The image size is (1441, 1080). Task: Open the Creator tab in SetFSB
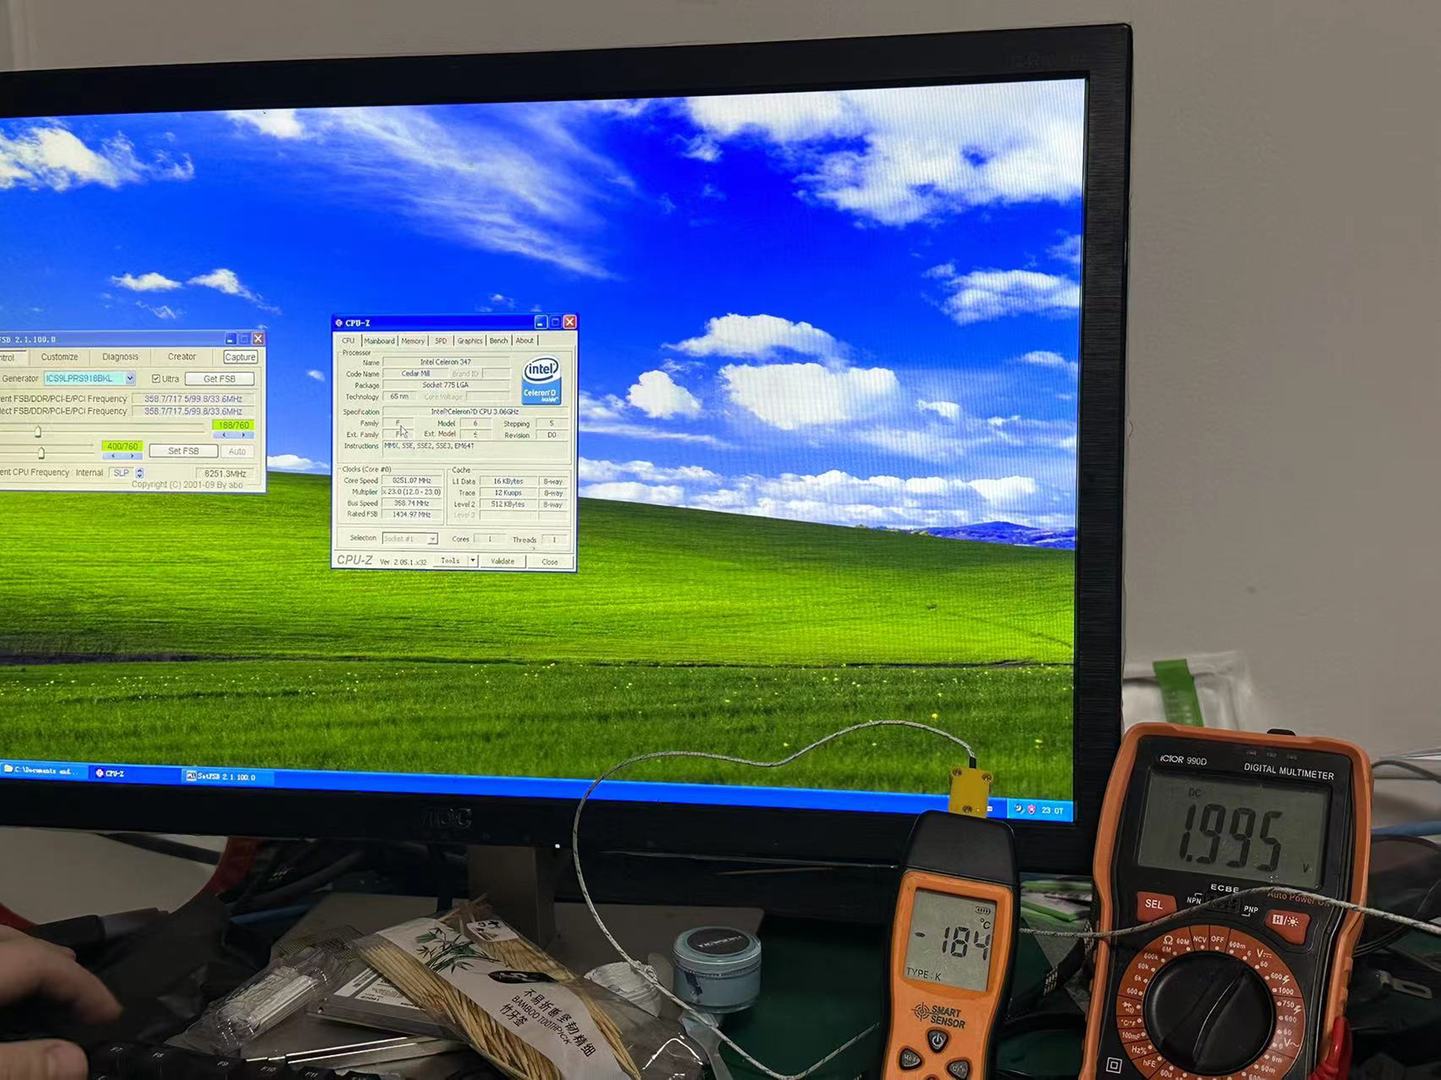click(x=182, y=357)
